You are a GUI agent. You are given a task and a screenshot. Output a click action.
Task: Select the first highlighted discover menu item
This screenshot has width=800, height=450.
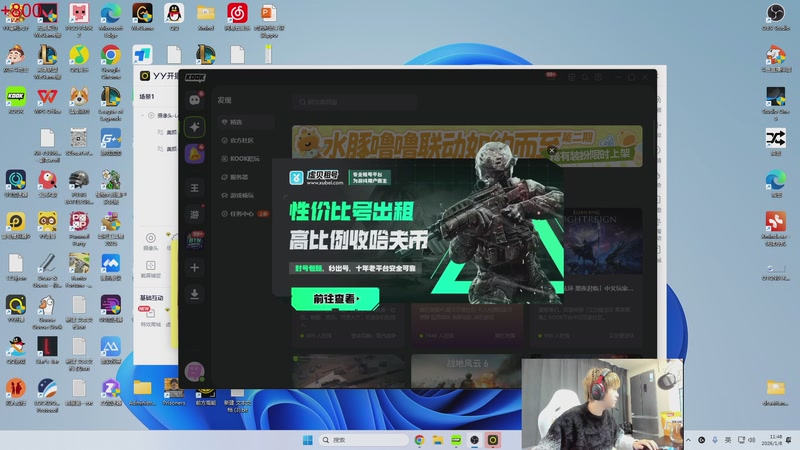[x=246, y=122]
